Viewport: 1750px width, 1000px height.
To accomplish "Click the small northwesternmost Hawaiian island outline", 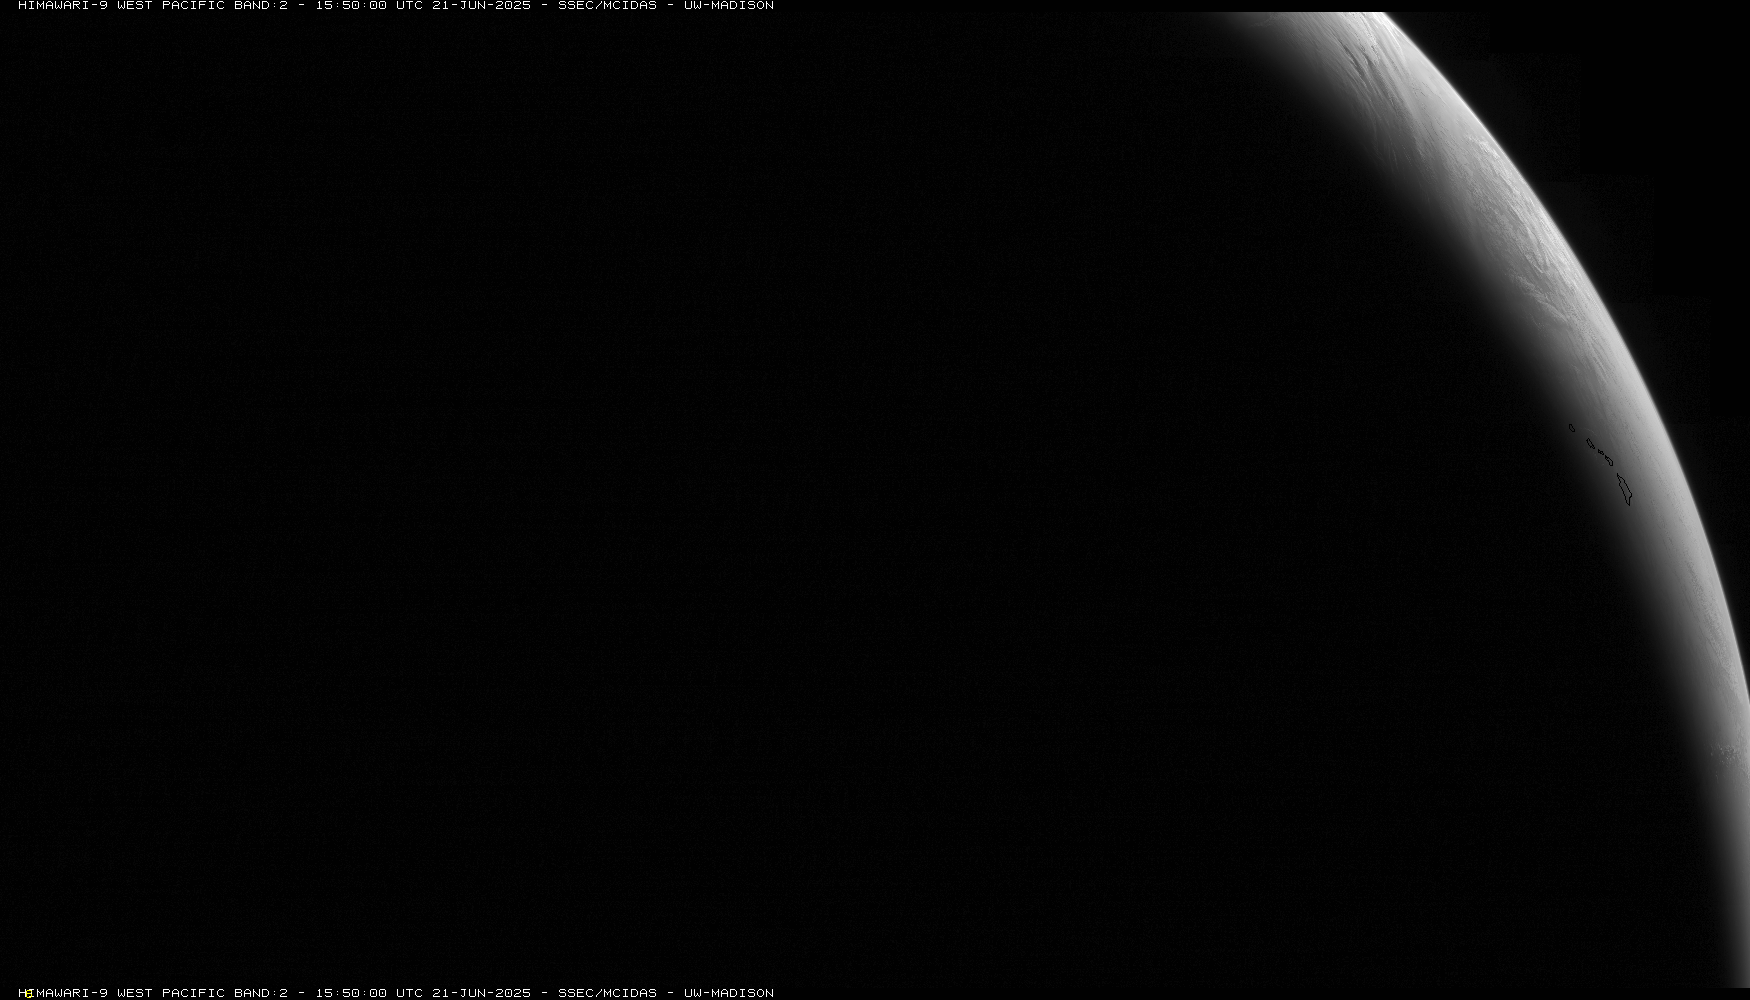I will (1571, 428).
